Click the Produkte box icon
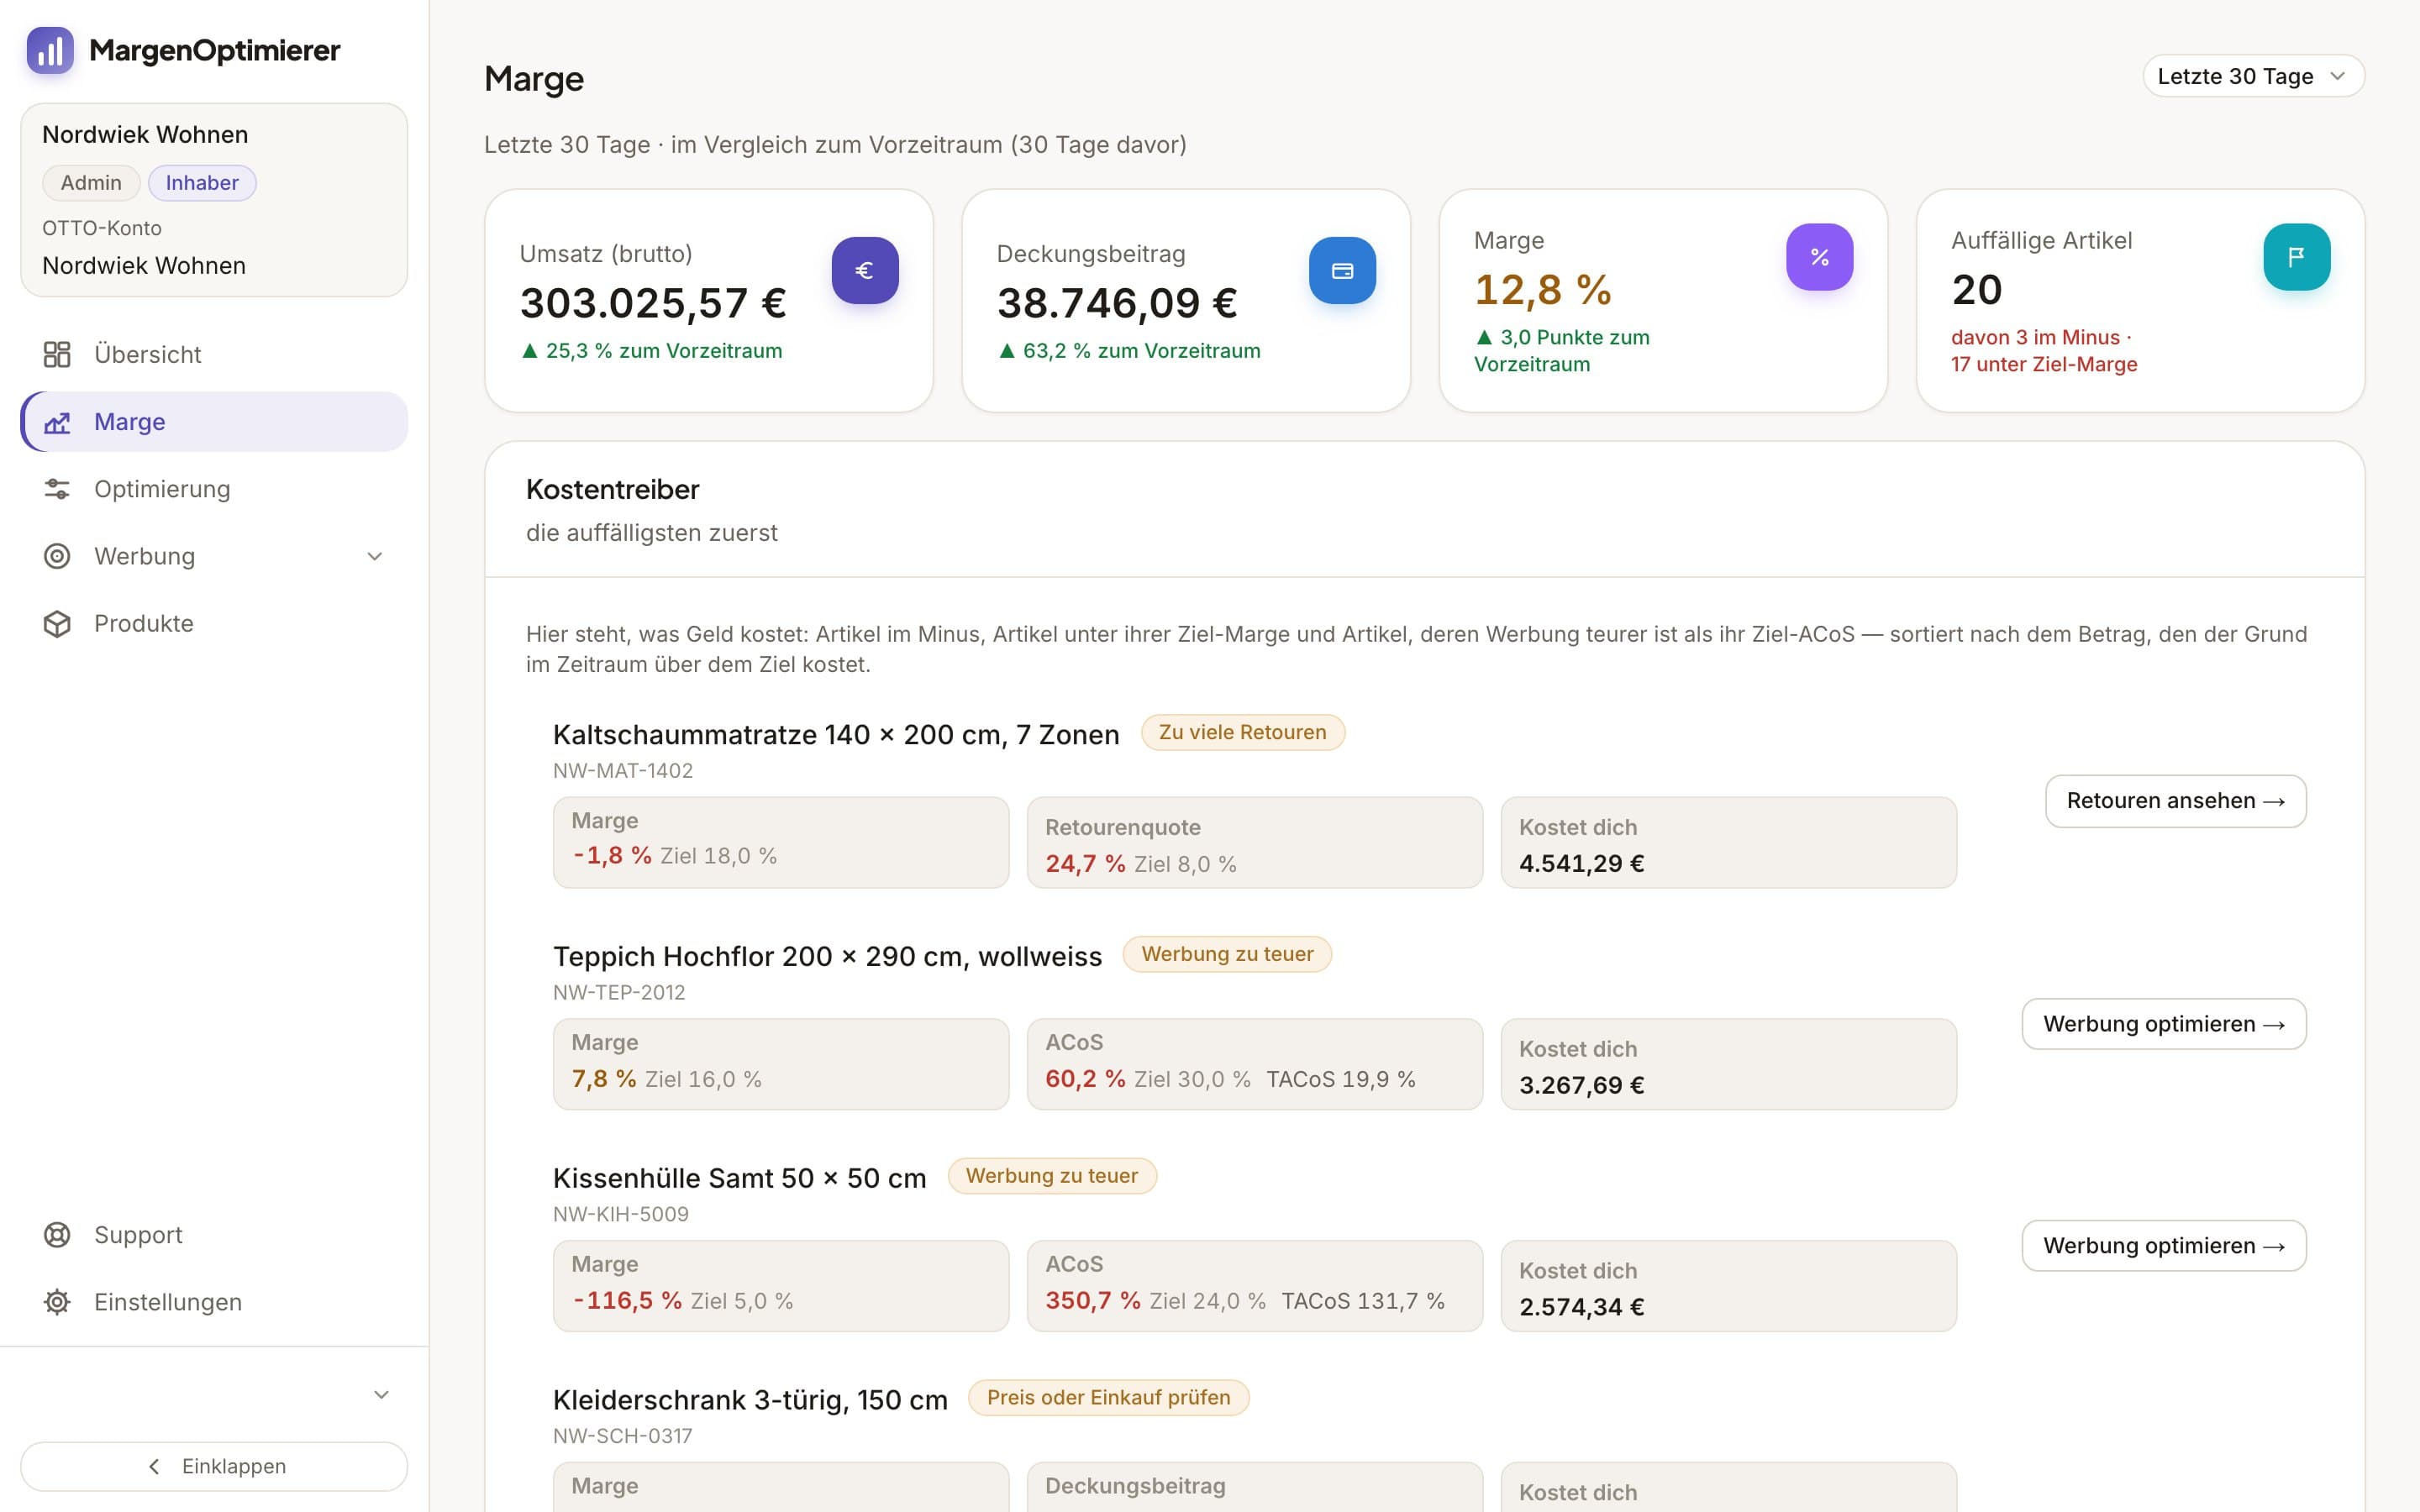 click(57, 623)
